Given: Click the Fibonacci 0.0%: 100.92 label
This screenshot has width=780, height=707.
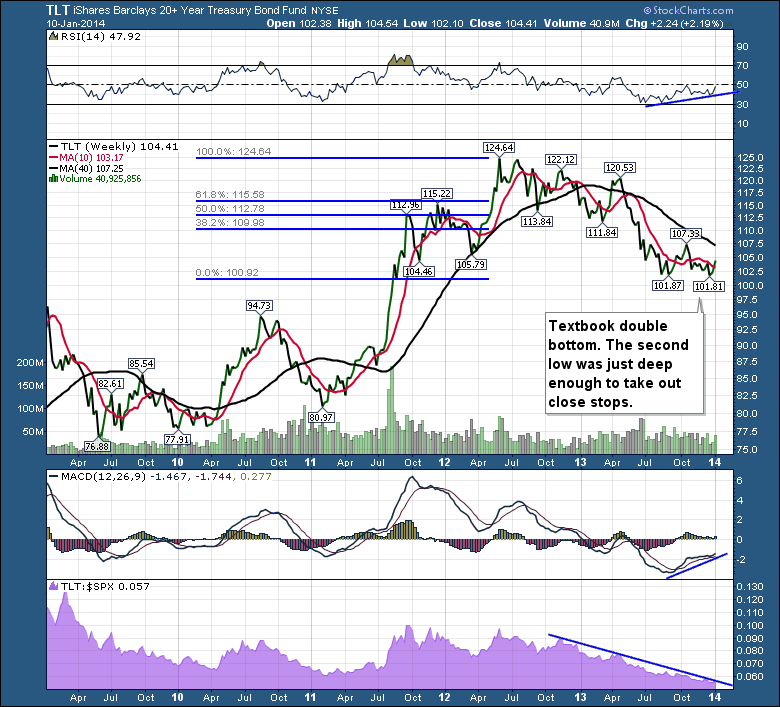Looking at the screenshot, I should [227, 273].
